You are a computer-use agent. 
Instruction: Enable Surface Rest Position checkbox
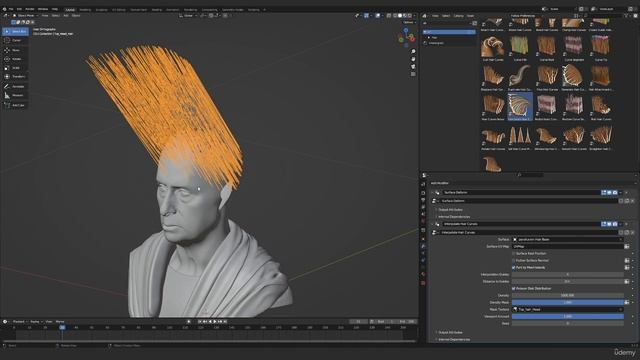coord(514,253)
